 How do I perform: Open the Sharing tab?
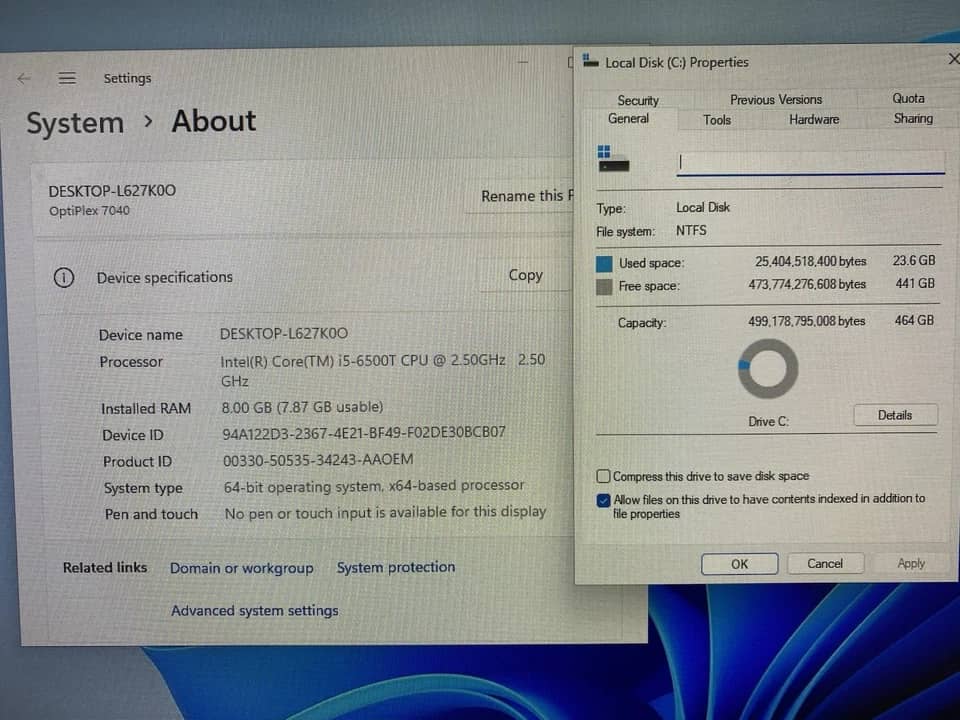point(913,118)
